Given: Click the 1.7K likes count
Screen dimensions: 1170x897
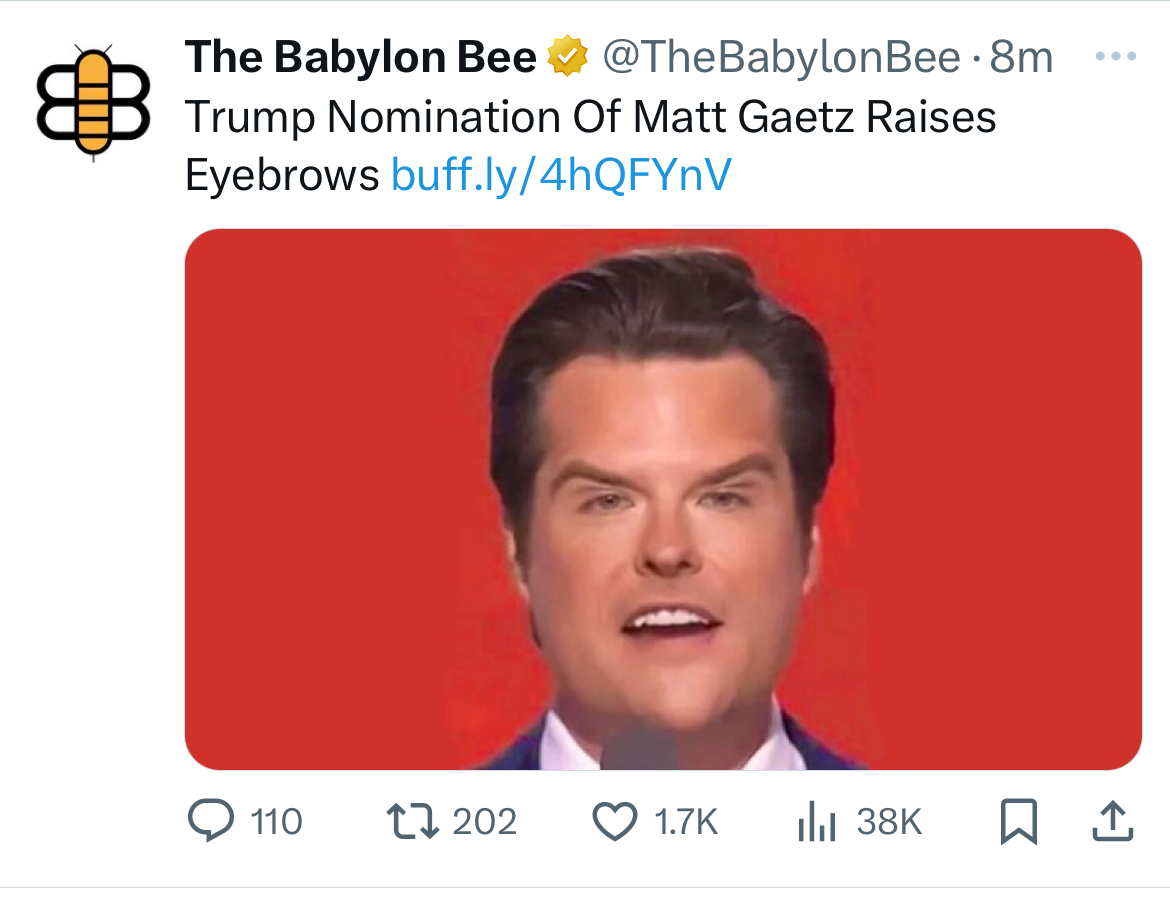Looking at the screenshot, I should click(x=685, y=822).
